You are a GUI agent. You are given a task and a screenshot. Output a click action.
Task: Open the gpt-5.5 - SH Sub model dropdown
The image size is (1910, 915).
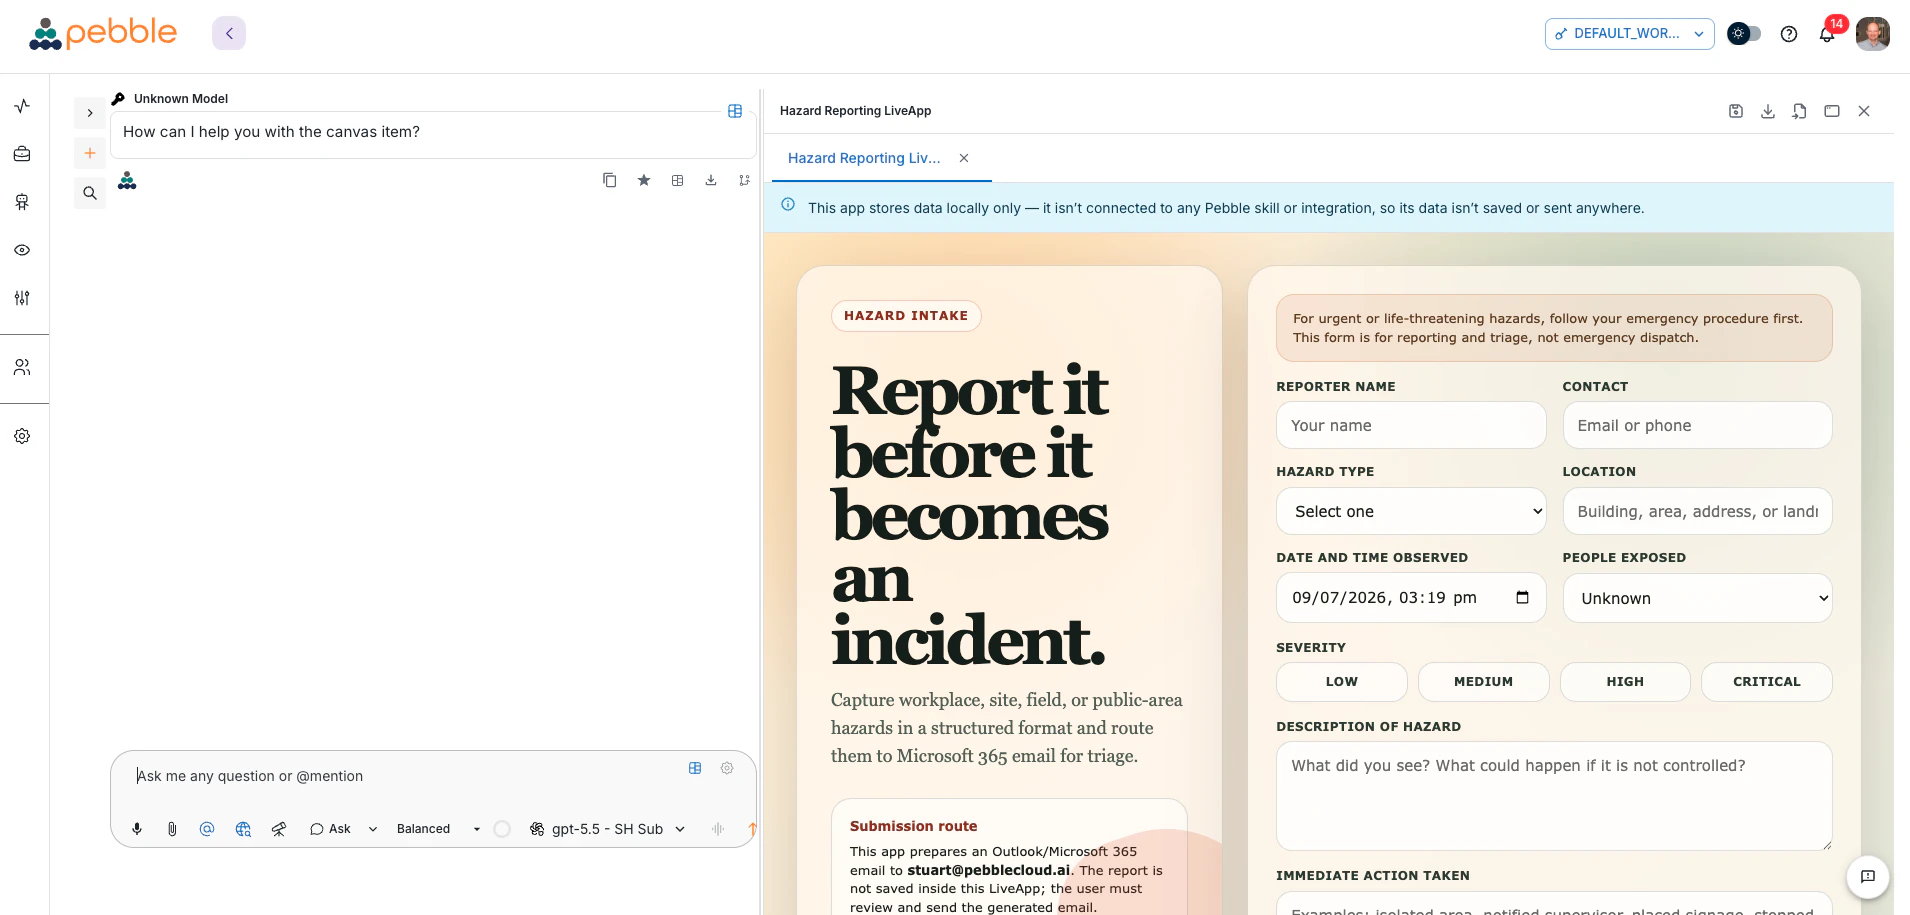[607, 829]
